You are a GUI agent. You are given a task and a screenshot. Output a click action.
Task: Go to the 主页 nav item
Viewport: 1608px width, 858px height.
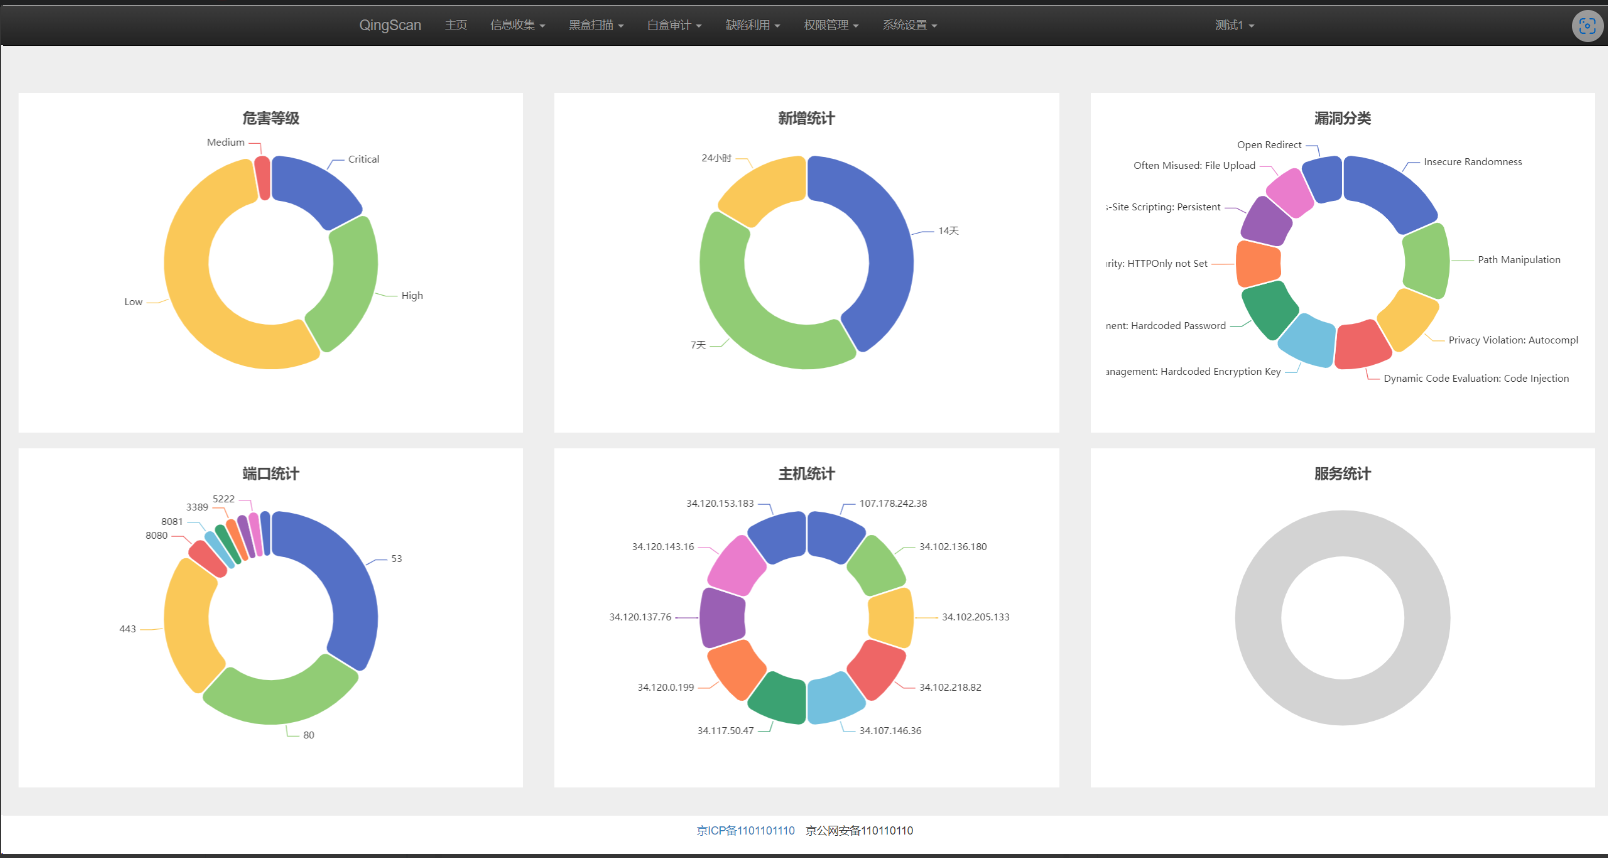456,25
